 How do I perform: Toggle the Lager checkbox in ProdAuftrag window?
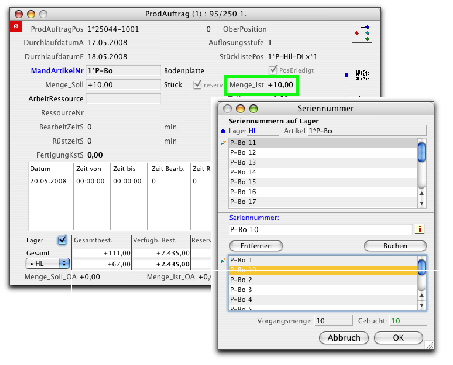(62, 240)
